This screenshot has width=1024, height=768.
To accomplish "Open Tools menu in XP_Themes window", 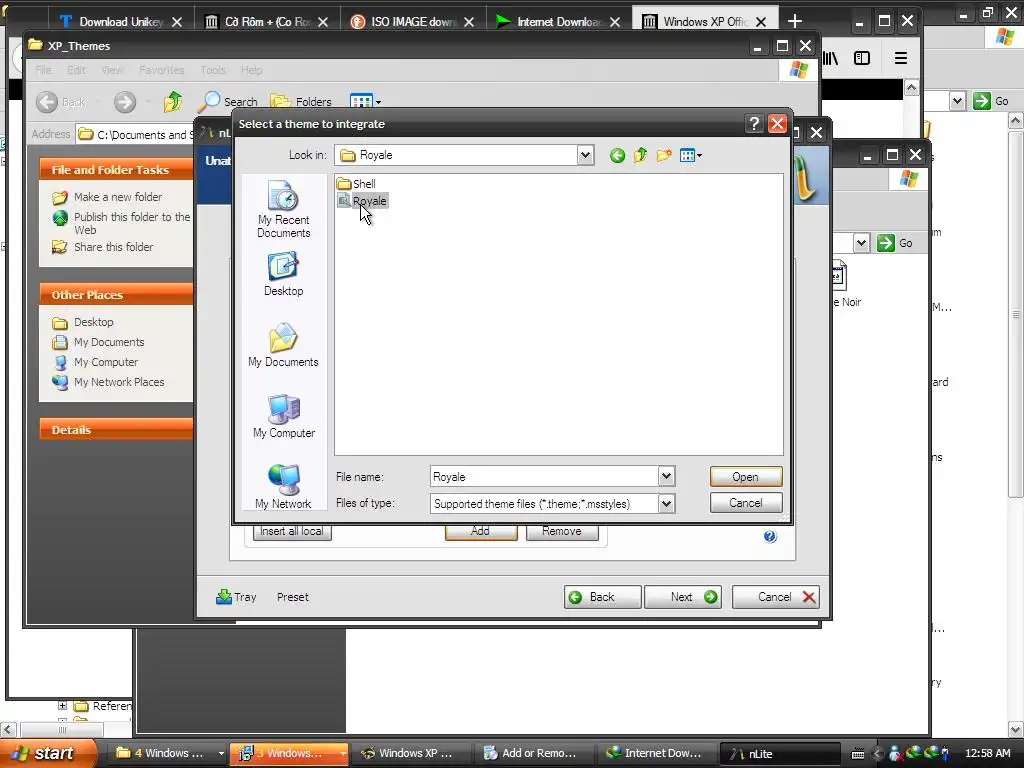I will pos(213,70).
